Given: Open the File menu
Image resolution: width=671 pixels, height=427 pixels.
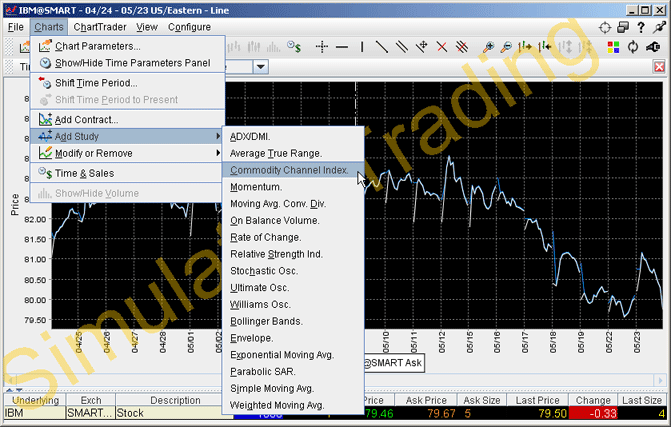Looking at the screenshot, I should click(16, 27).
